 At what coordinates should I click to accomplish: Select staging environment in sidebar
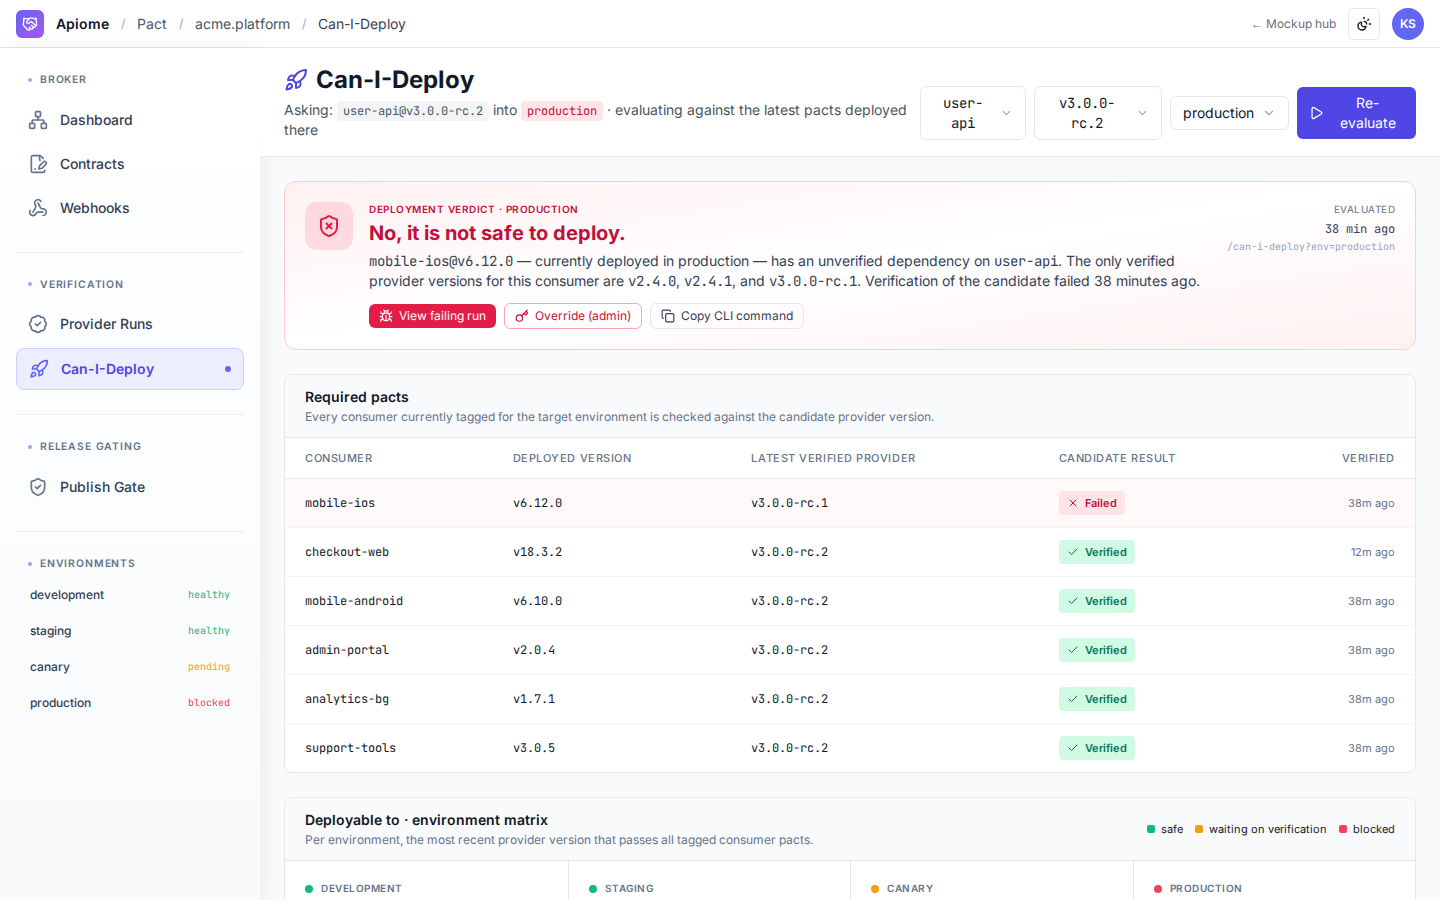pos(130,631)
